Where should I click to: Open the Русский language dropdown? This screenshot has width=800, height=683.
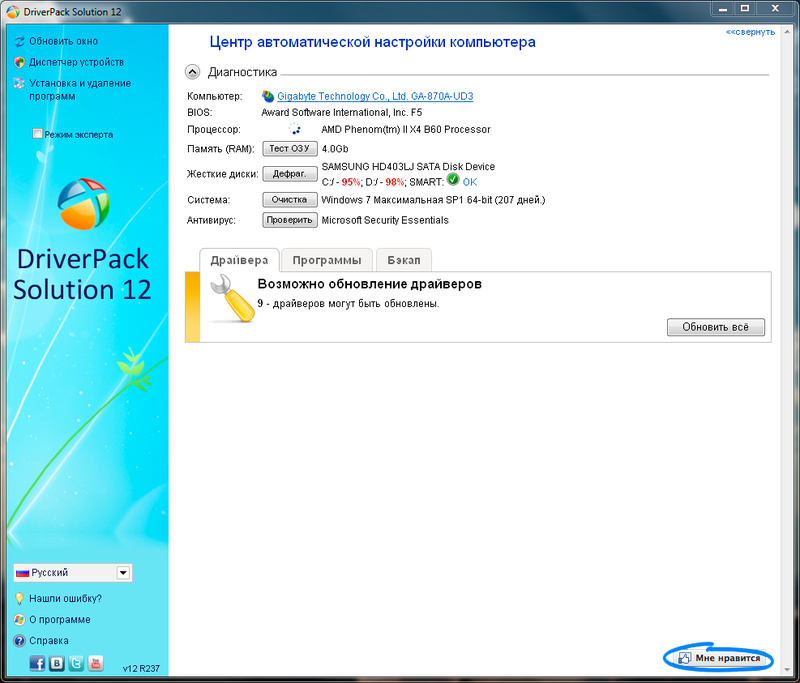point(72,573)
